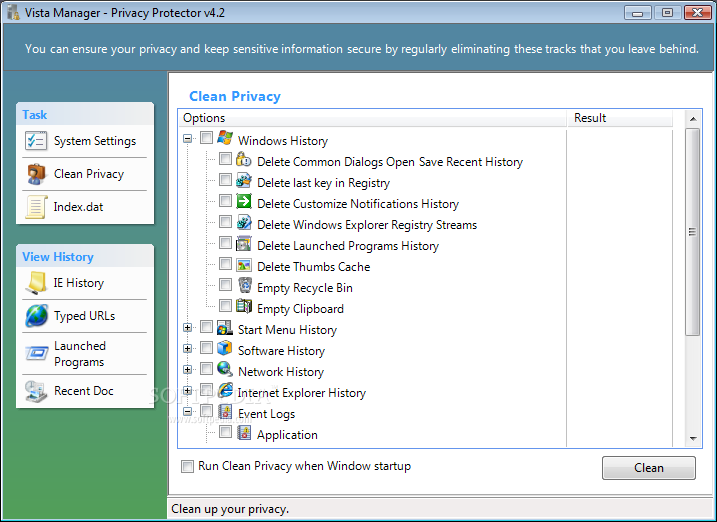
Task: Collapse the Windows History tree node
Action: click(187, 138)
